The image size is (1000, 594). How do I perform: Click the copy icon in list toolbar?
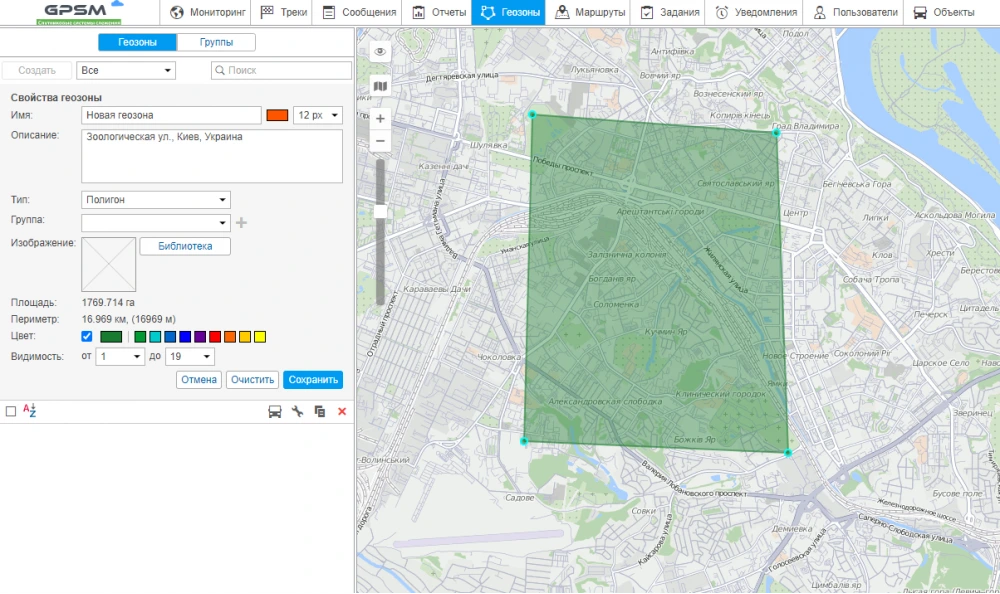pyautogui.click(x=320, y=412)
